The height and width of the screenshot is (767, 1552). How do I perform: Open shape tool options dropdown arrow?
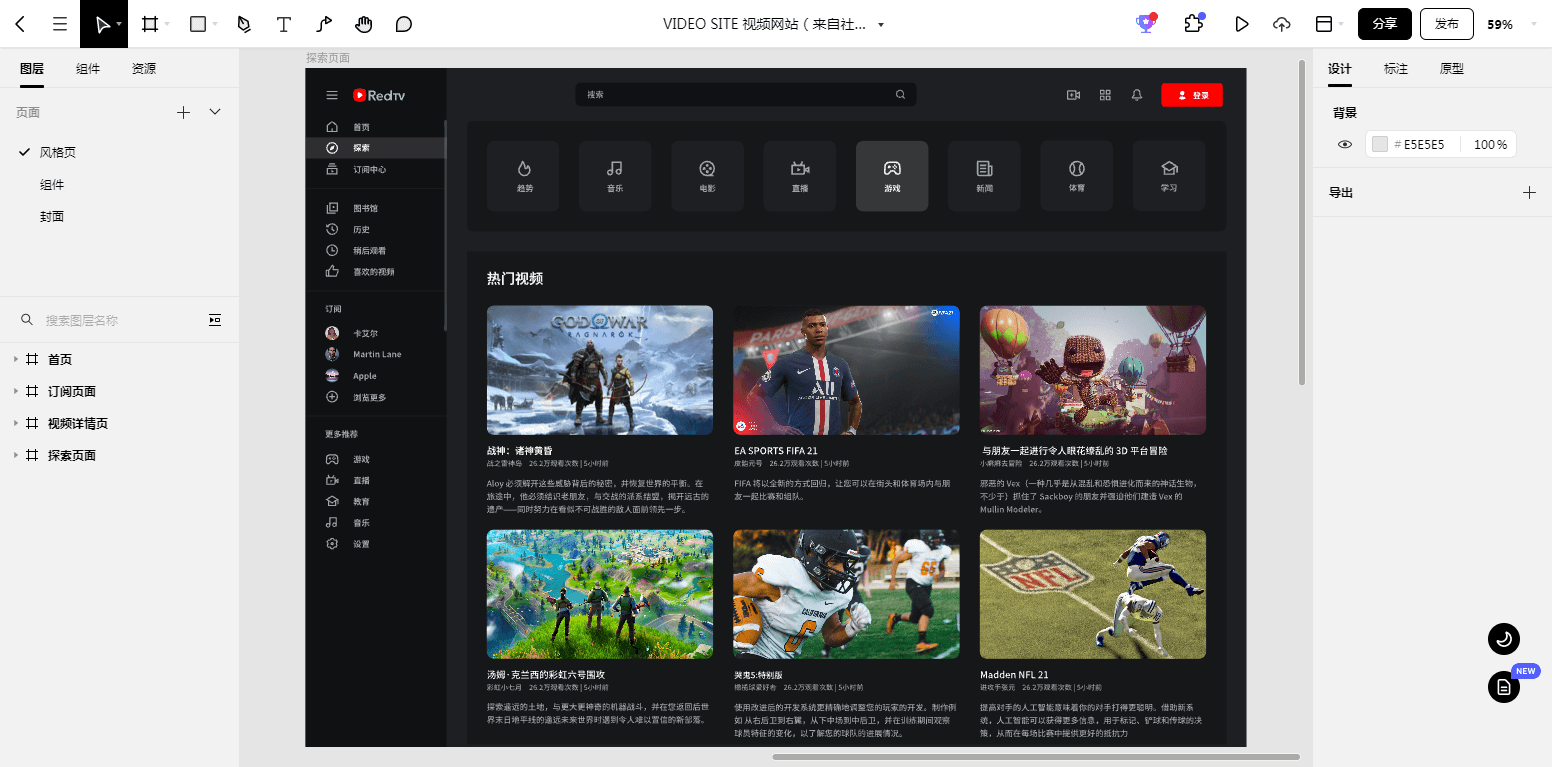pos(216,24)
